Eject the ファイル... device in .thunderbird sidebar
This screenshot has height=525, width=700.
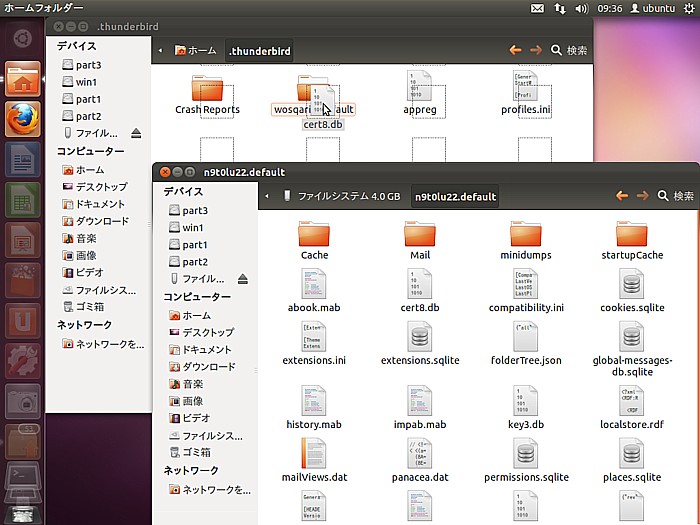pyautogui.click(x=136, y=133)
